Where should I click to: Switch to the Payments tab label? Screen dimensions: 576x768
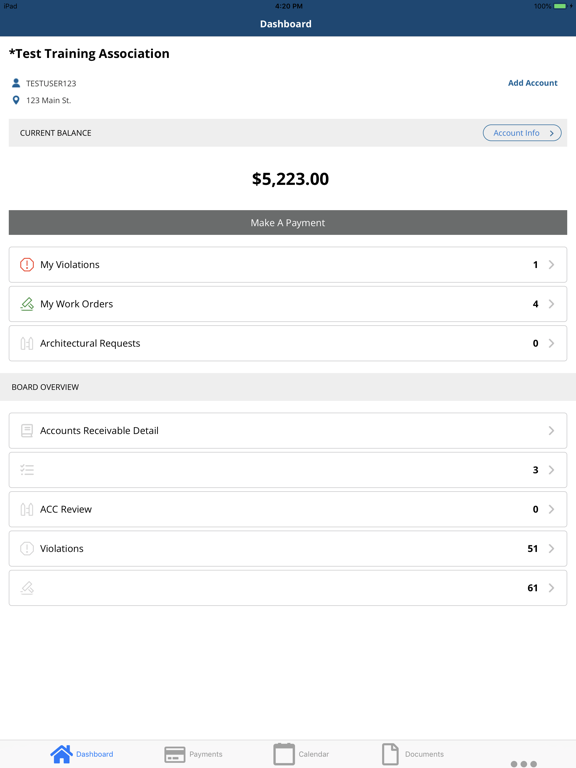[x=206, y=754]
